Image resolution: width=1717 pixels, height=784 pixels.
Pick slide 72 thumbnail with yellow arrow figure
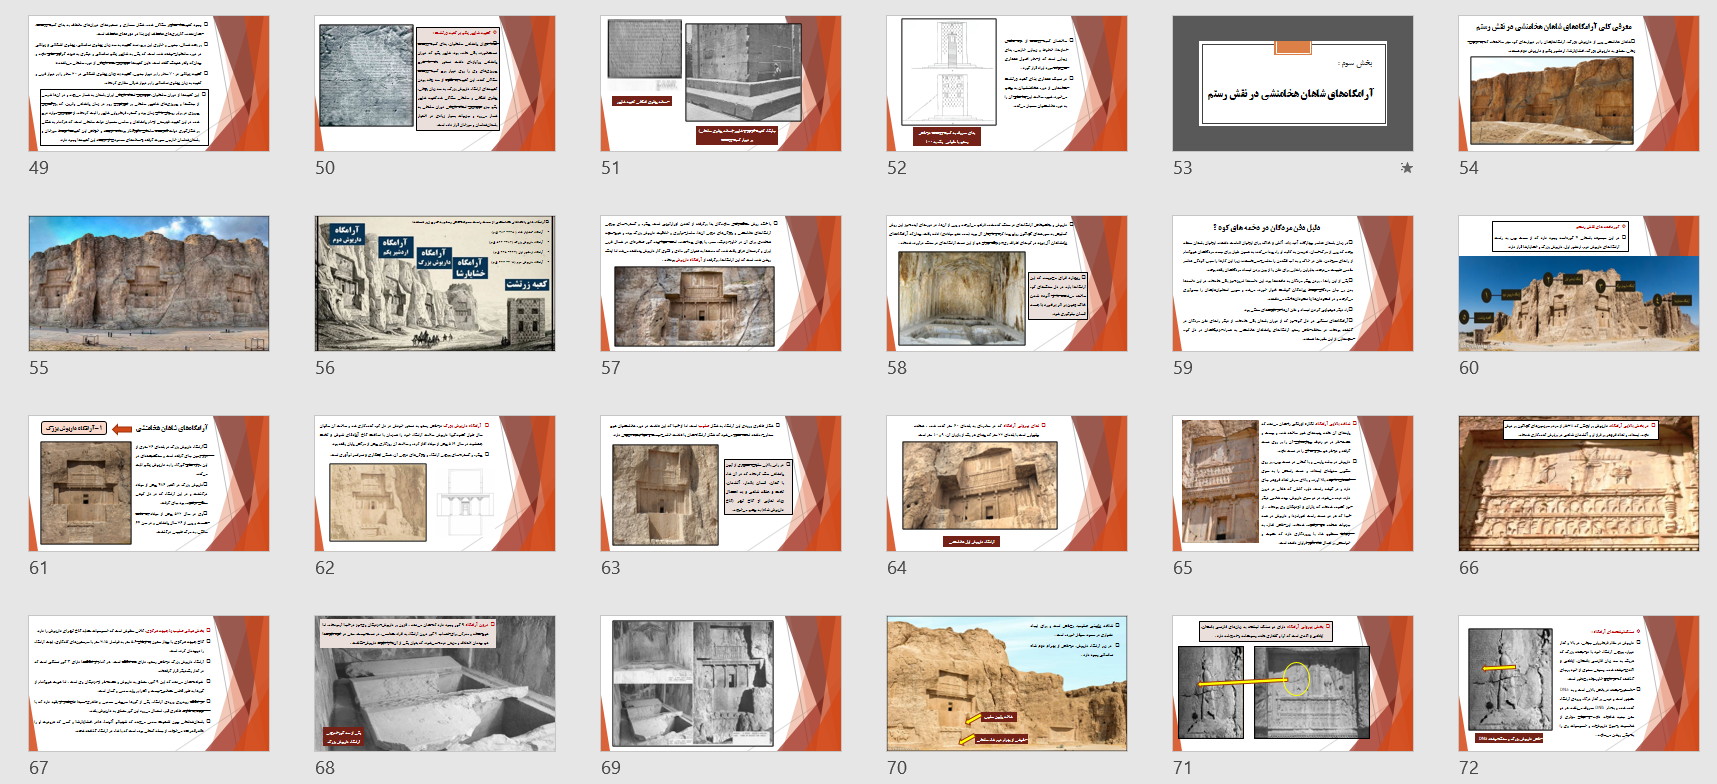(x=1579, y=684)
